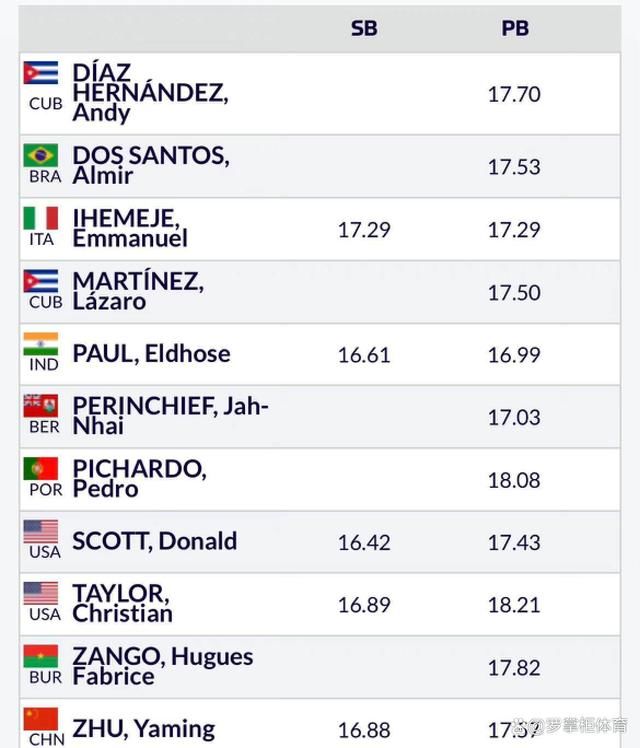This screenshot has width=640, height=748.
Task: Click the Brazil flag icon
Action: point(41,155)
